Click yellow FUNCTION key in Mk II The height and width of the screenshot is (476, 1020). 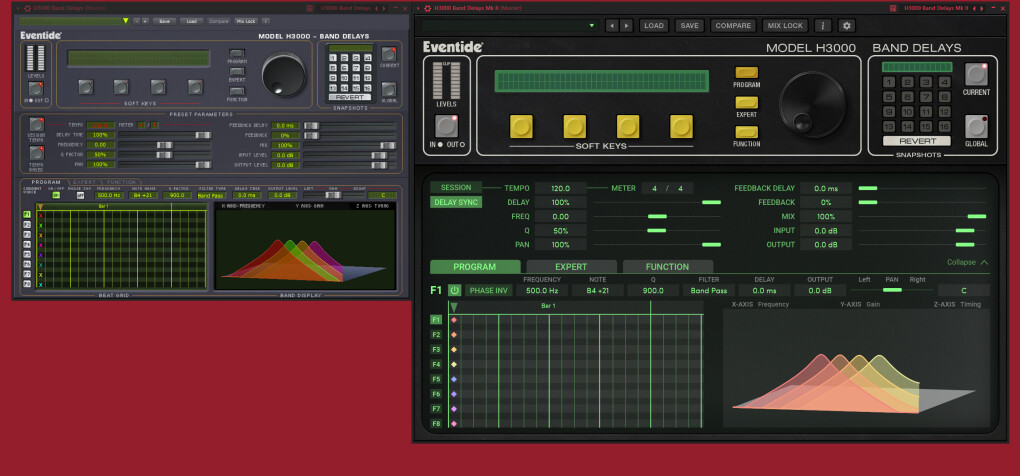747,132
